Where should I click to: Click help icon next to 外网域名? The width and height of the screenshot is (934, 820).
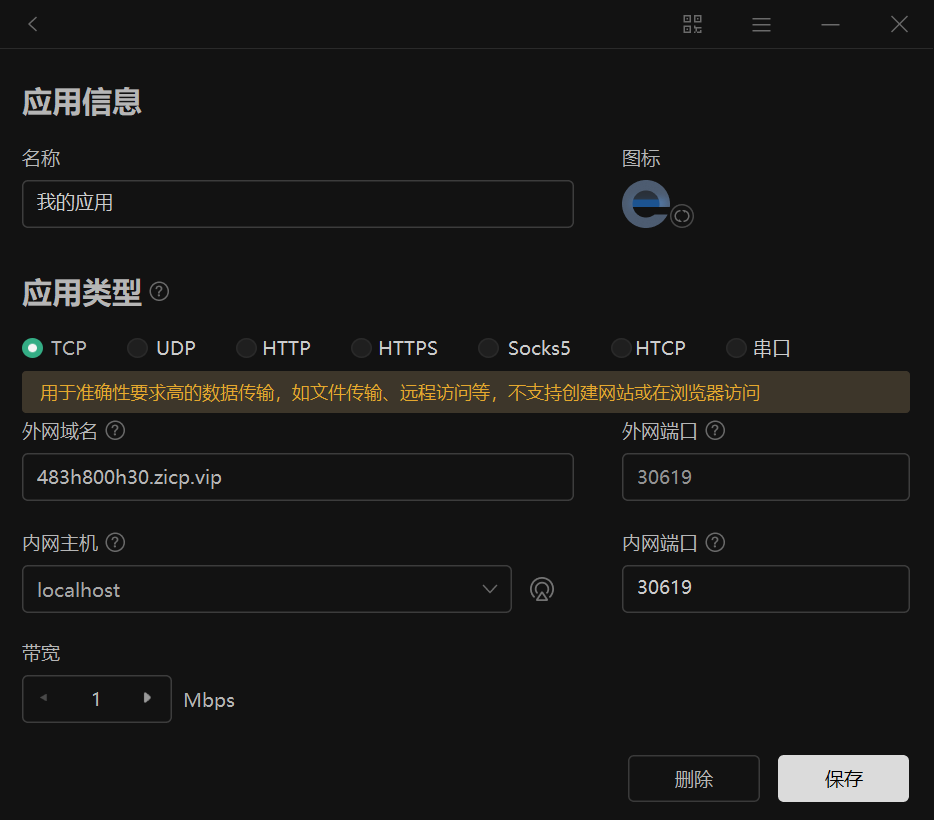(115, 431)
